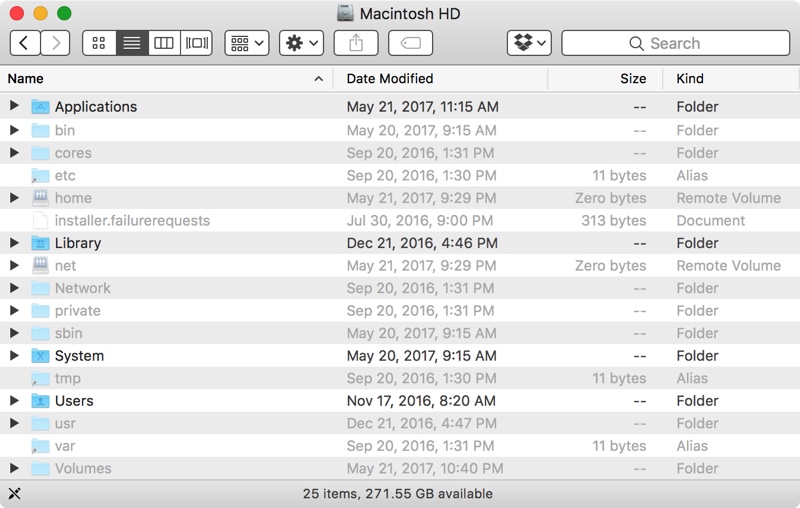Expand the Library folder disclosure triangle
The height and width of the screenshot is (508, 800).
click(14, 243)
